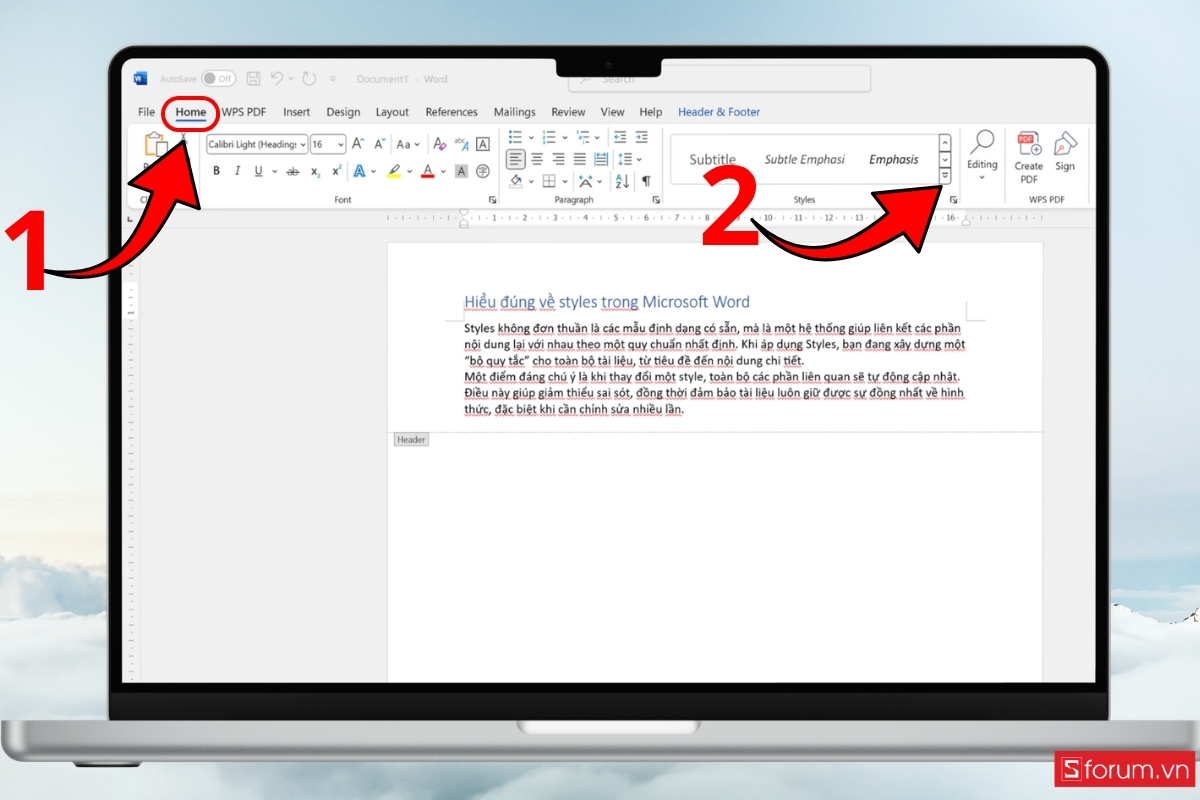
Task: Toggle Subscript formatting
Action: point(315,171)
